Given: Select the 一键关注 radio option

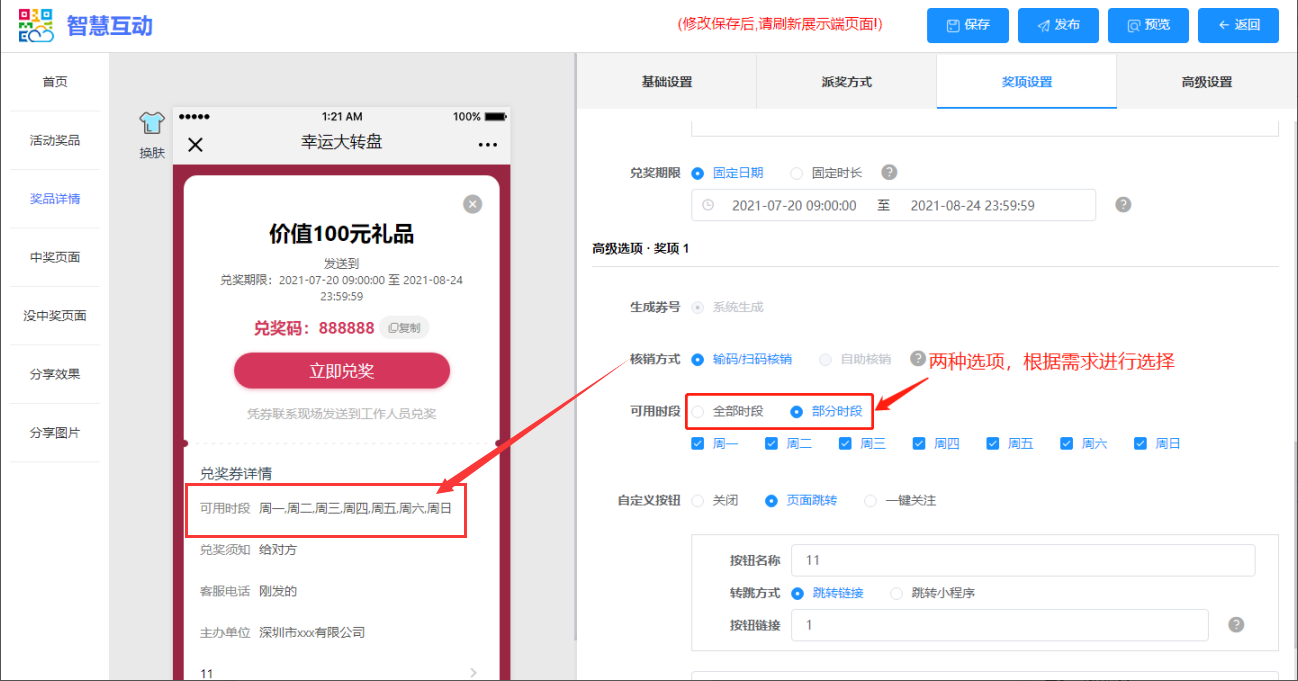Looking at the screenshot, I should click(x=870, y=501).
